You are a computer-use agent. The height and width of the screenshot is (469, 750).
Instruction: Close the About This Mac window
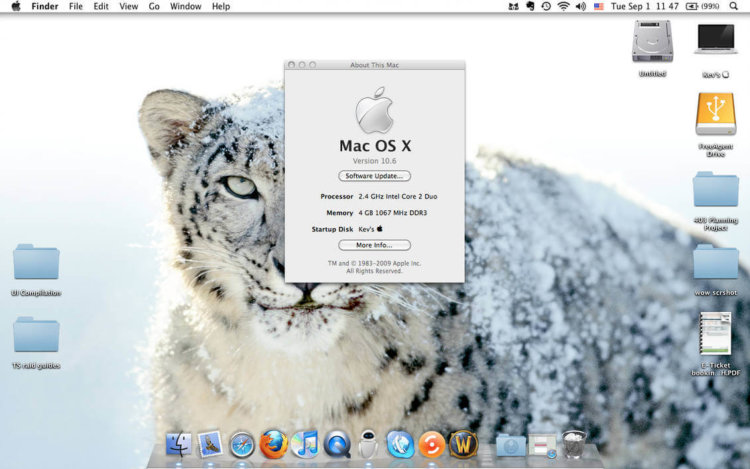tap(291, 65)
